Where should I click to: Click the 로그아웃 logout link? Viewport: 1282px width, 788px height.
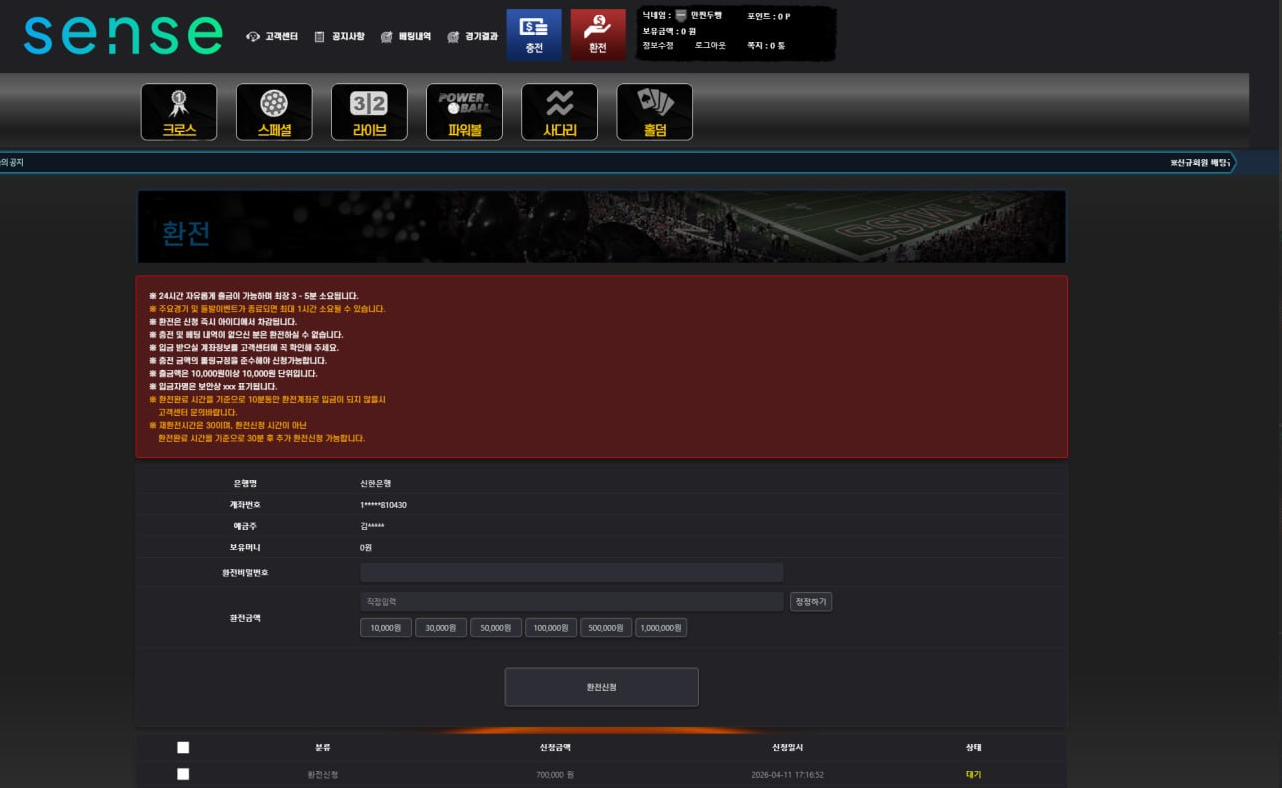coord(710,46)
